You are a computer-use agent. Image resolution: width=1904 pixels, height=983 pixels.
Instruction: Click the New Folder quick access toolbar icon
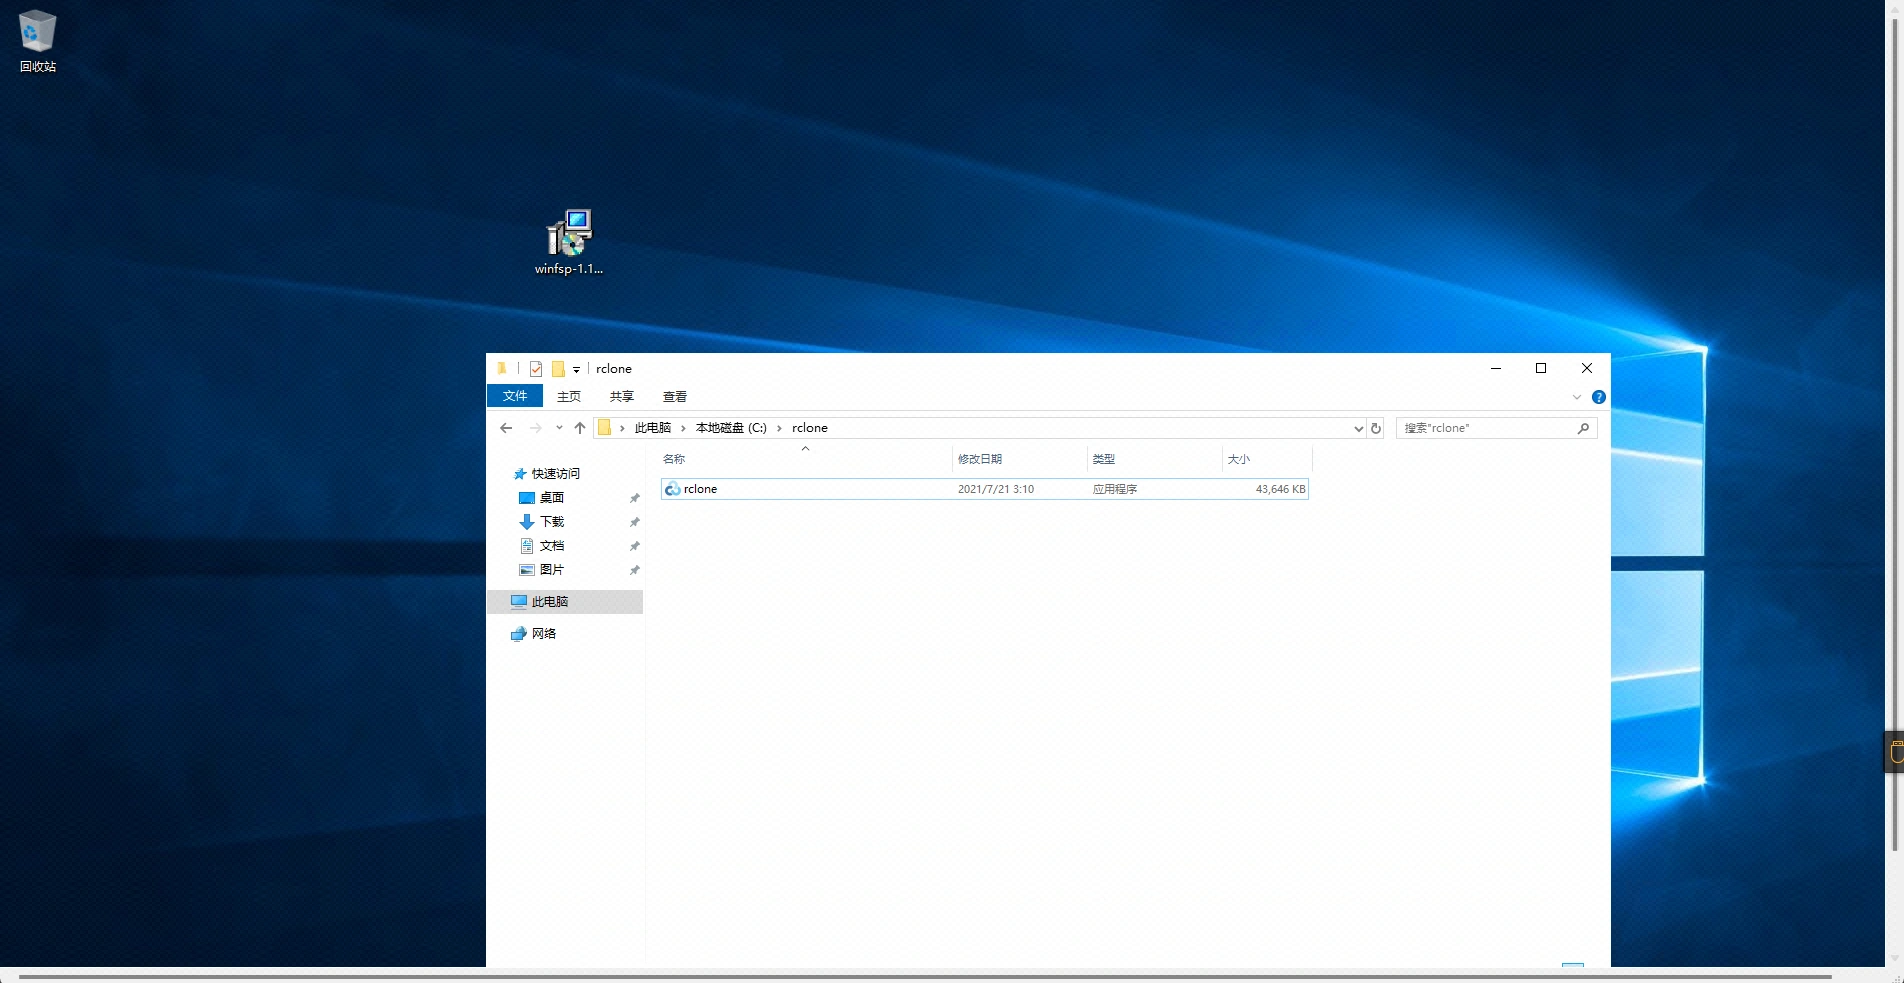[558, 369]
